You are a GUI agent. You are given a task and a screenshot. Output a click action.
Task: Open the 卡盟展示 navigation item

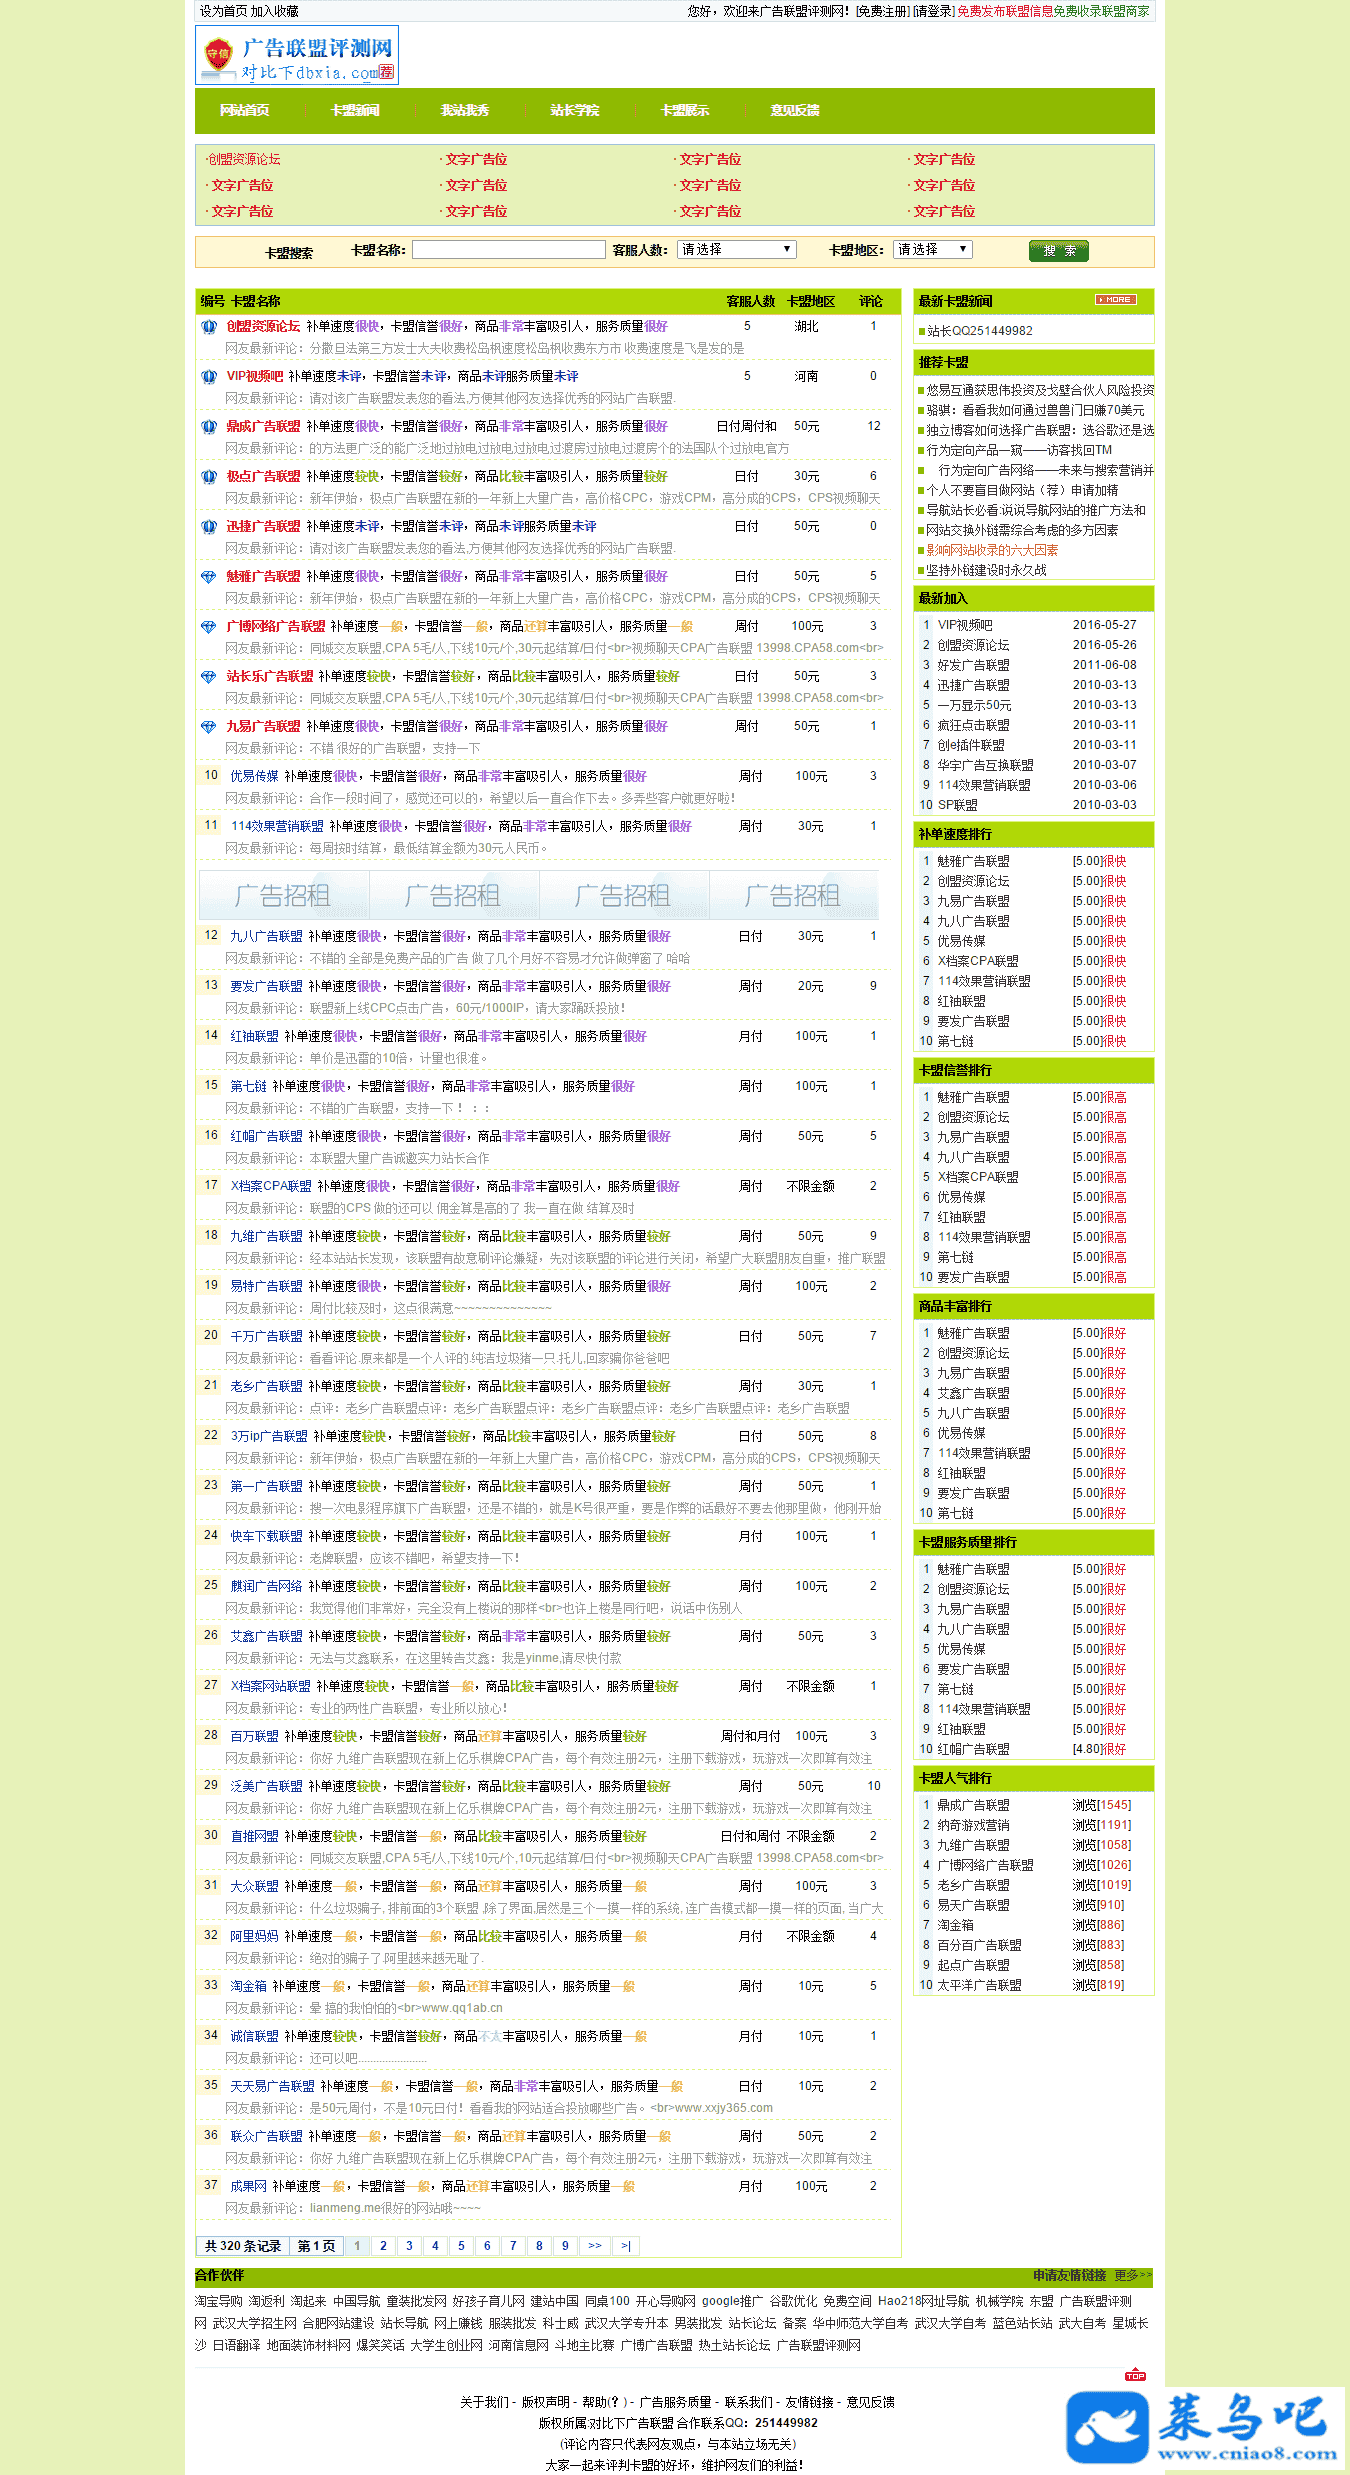point(685,110)
